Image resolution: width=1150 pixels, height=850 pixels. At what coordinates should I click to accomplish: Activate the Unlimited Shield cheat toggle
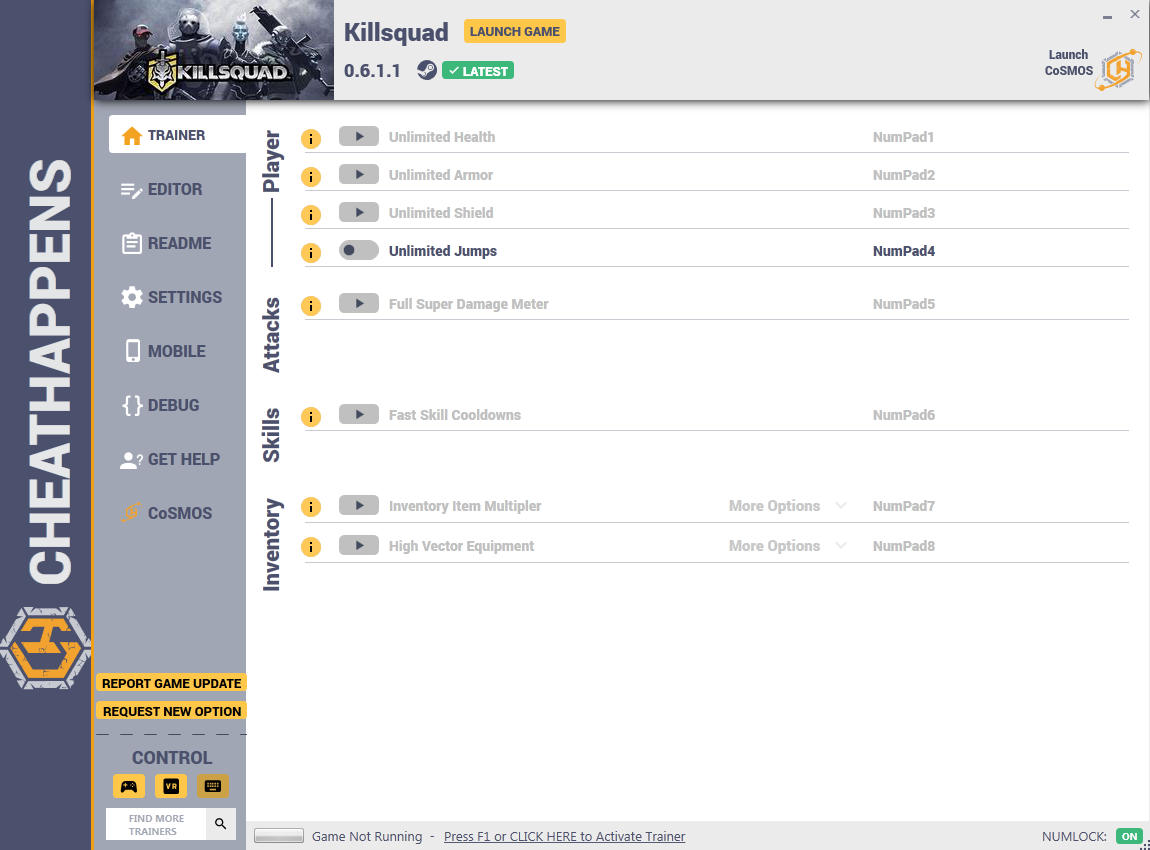(x=359, y=213)
